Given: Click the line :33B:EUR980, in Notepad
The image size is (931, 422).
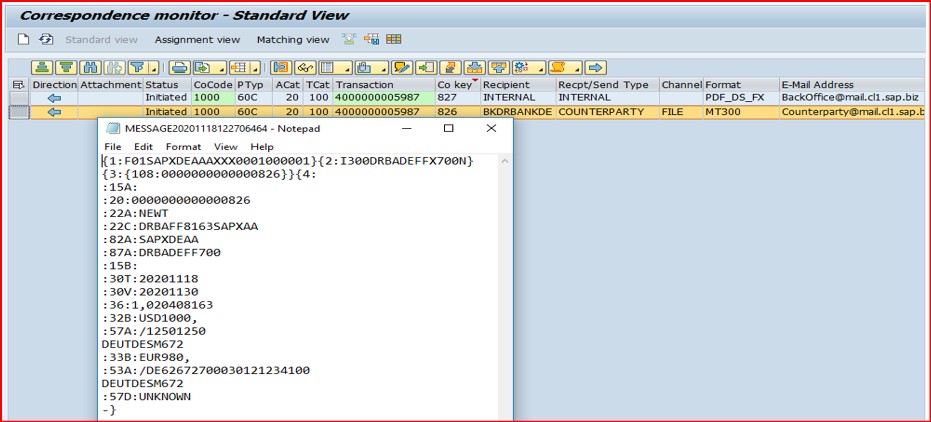Looking at the screenshot, I should (x=145, y=357).
